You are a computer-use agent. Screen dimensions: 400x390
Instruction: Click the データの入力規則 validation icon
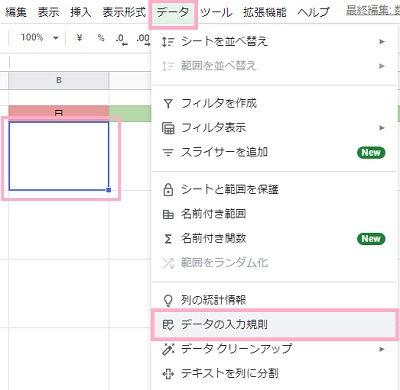click(168, 325)
